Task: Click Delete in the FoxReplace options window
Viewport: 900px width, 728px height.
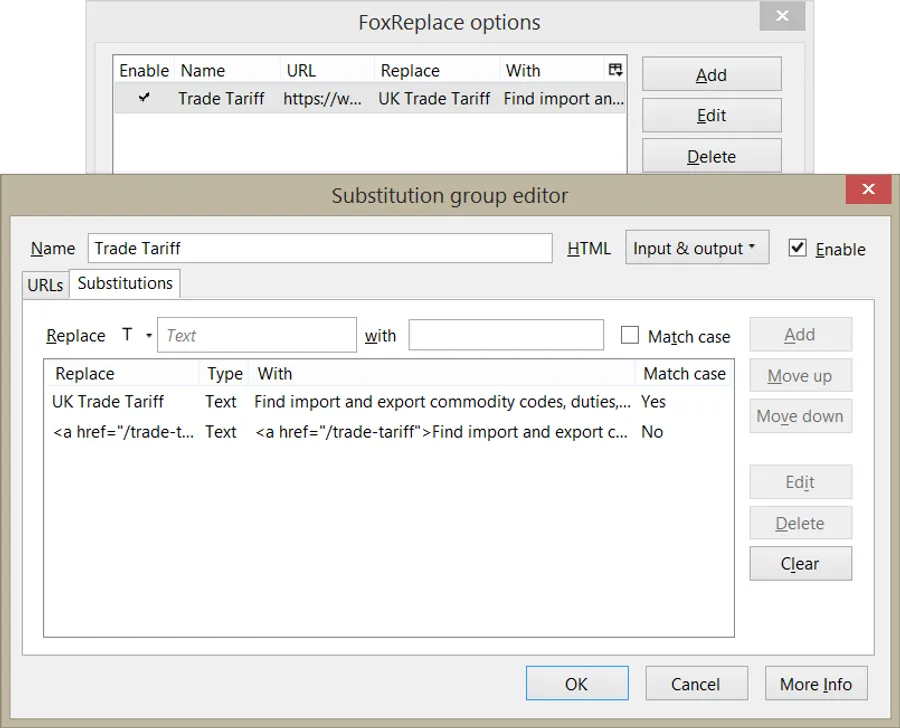Action: tap(711, 156)
